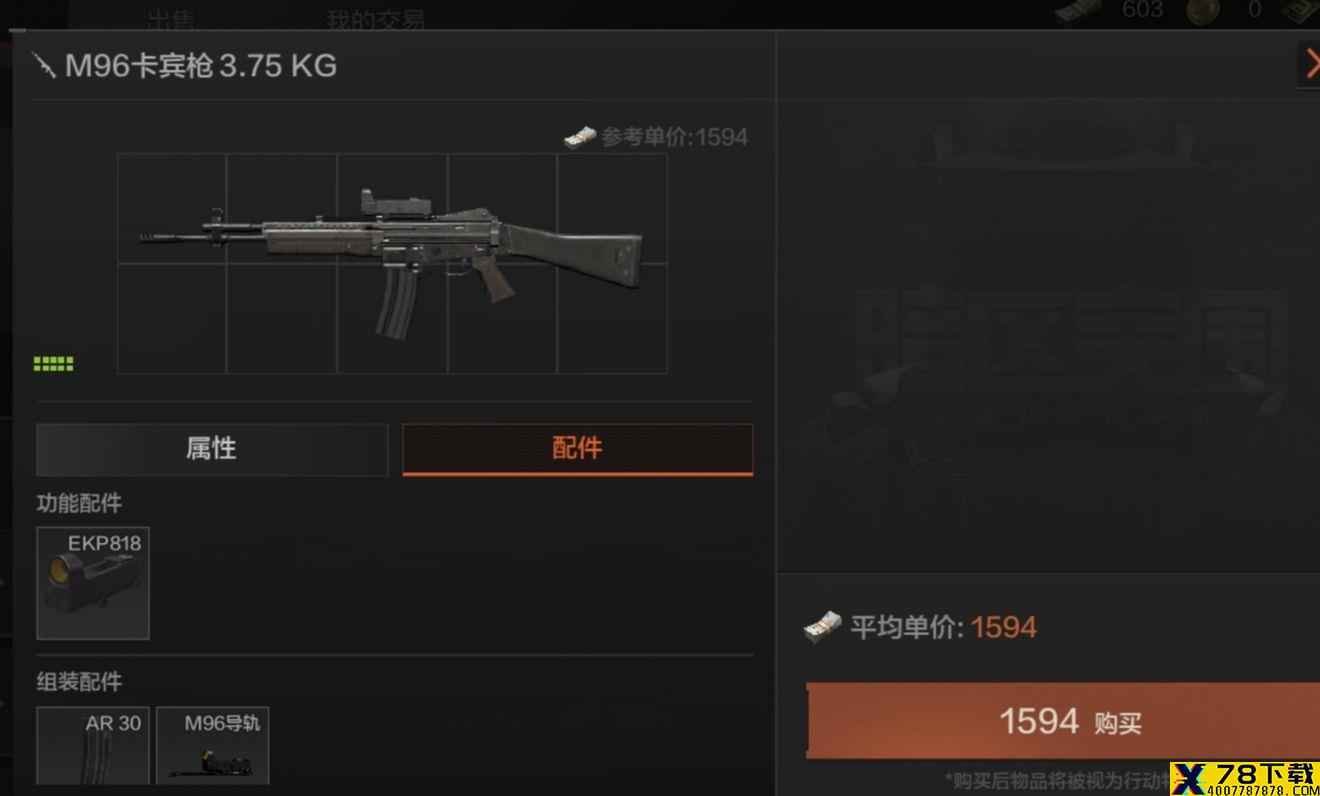Click the 平均单价 1594 price value
This screenshot has width=1320, height=796.
coord(1004,627)
